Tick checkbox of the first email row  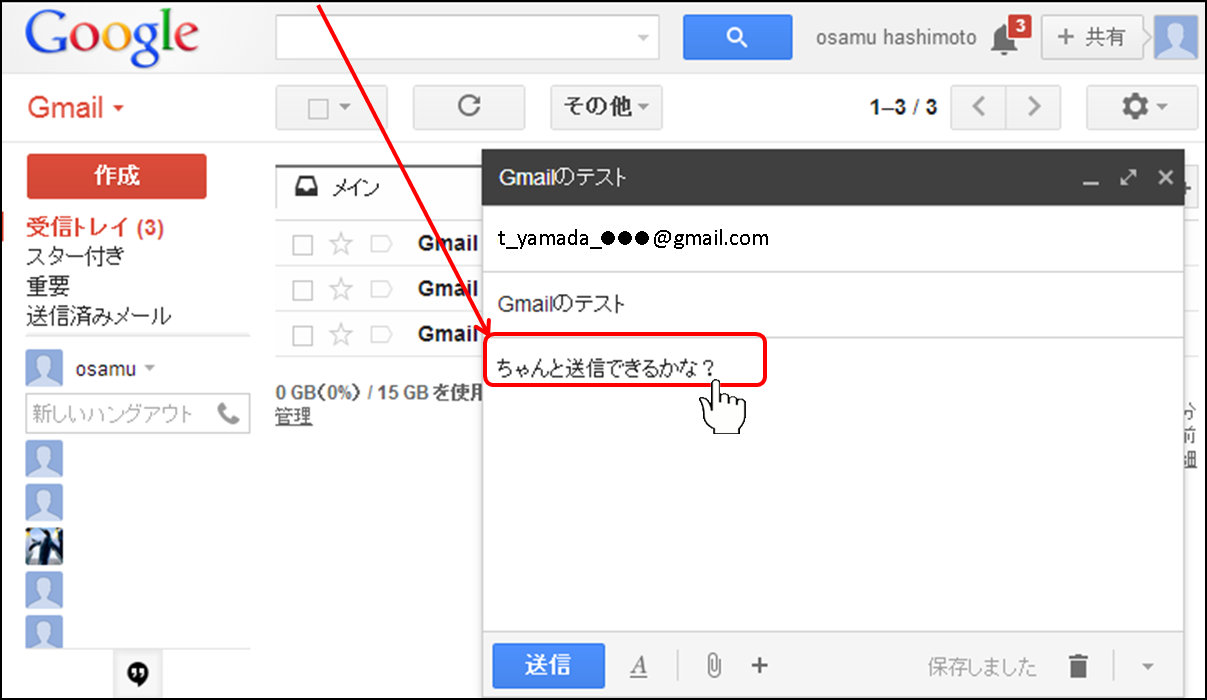point(303,244)
